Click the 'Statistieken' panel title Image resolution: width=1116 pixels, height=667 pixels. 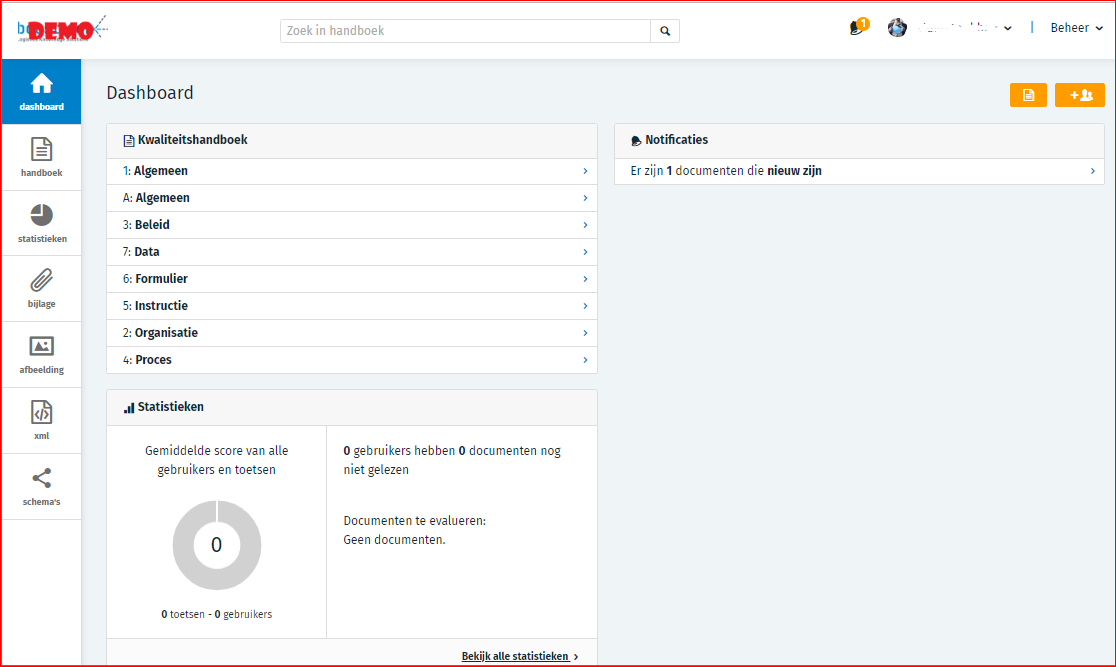point(171,407)
